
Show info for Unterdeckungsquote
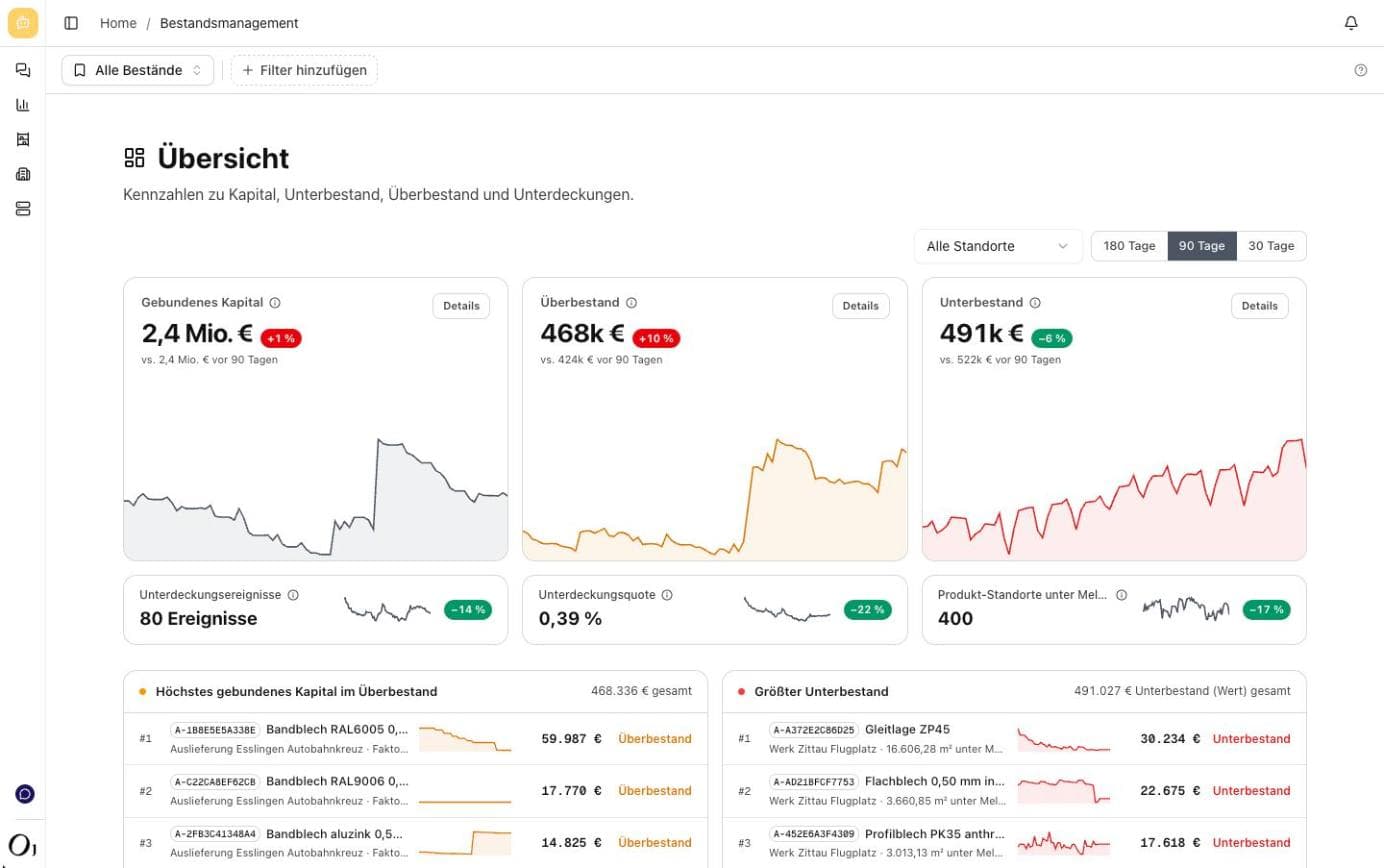pyautogui.click(x=667, y=595)
